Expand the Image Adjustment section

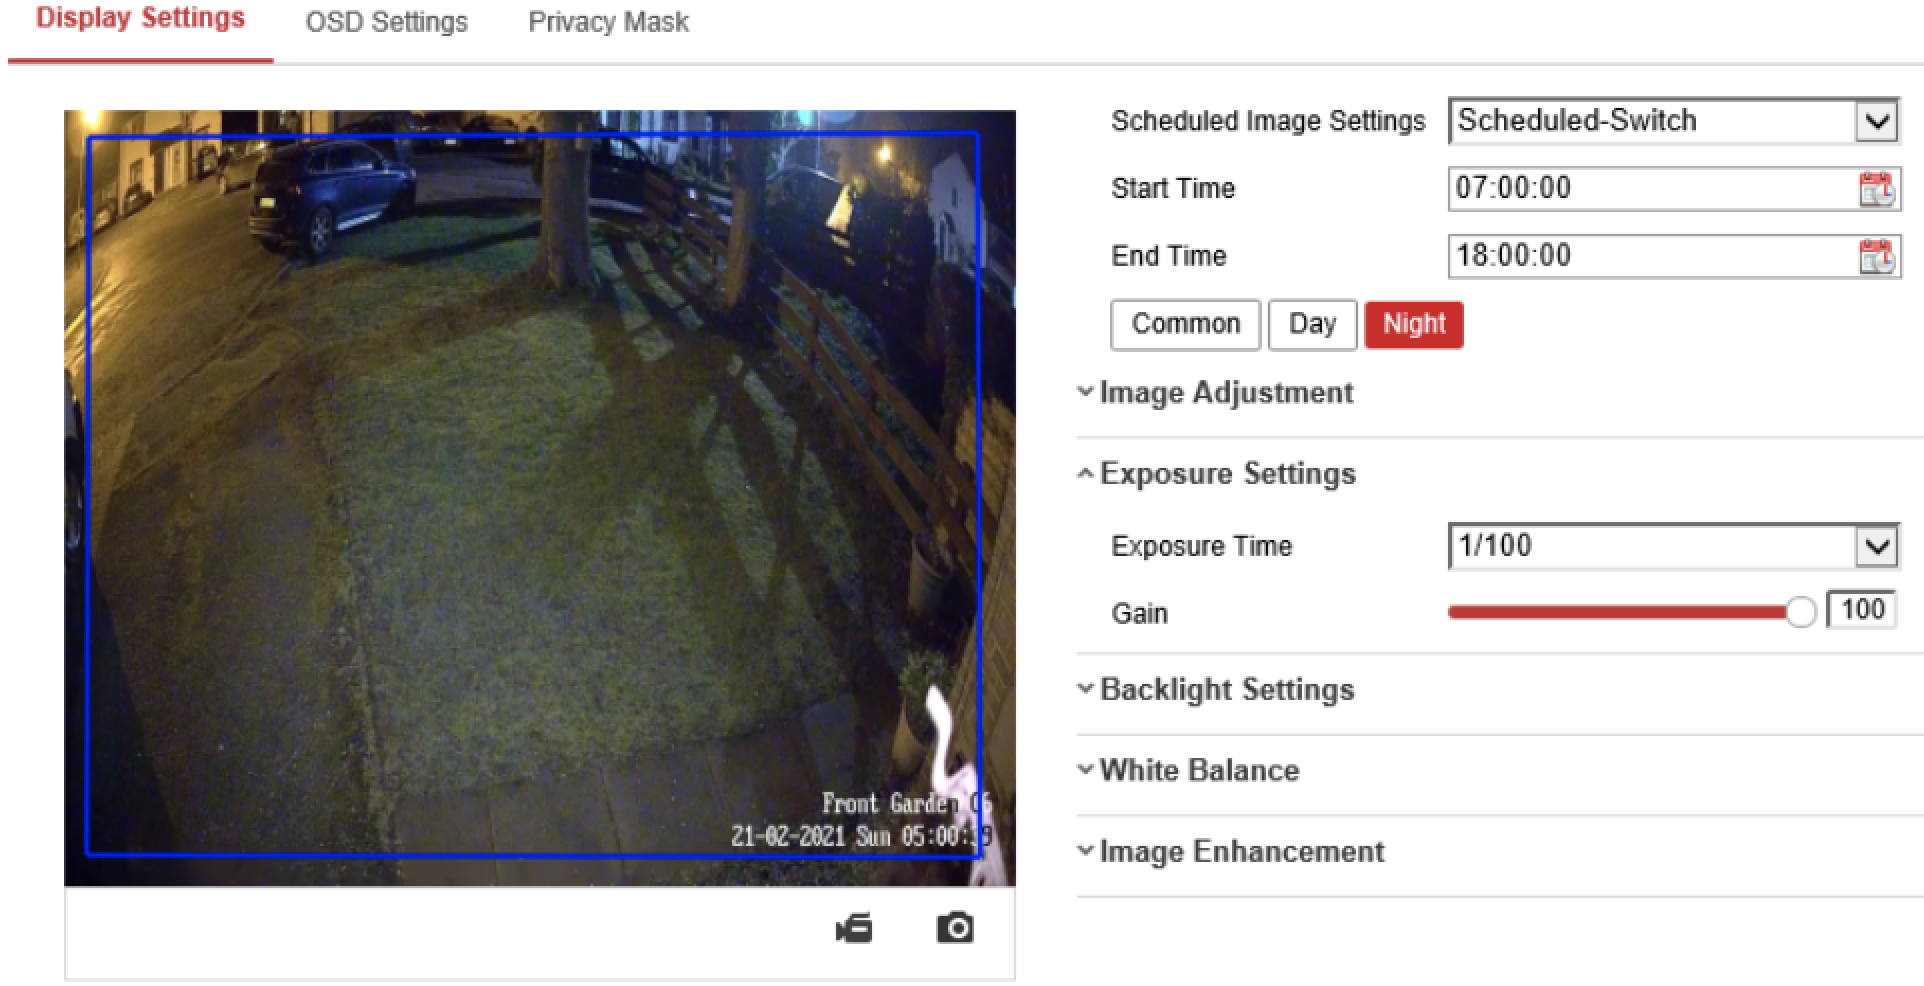tap(1225, 393)
